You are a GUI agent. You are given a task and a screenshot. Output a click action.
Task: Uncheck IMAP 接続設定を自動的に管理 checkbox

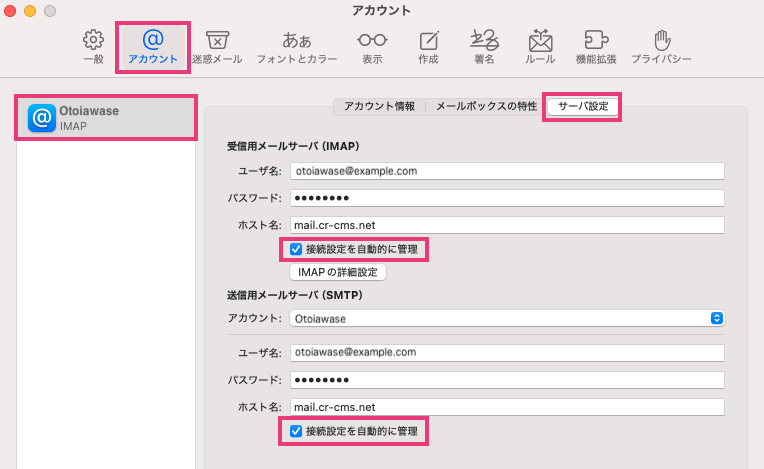pyautogui.click(x=296, y=249)
